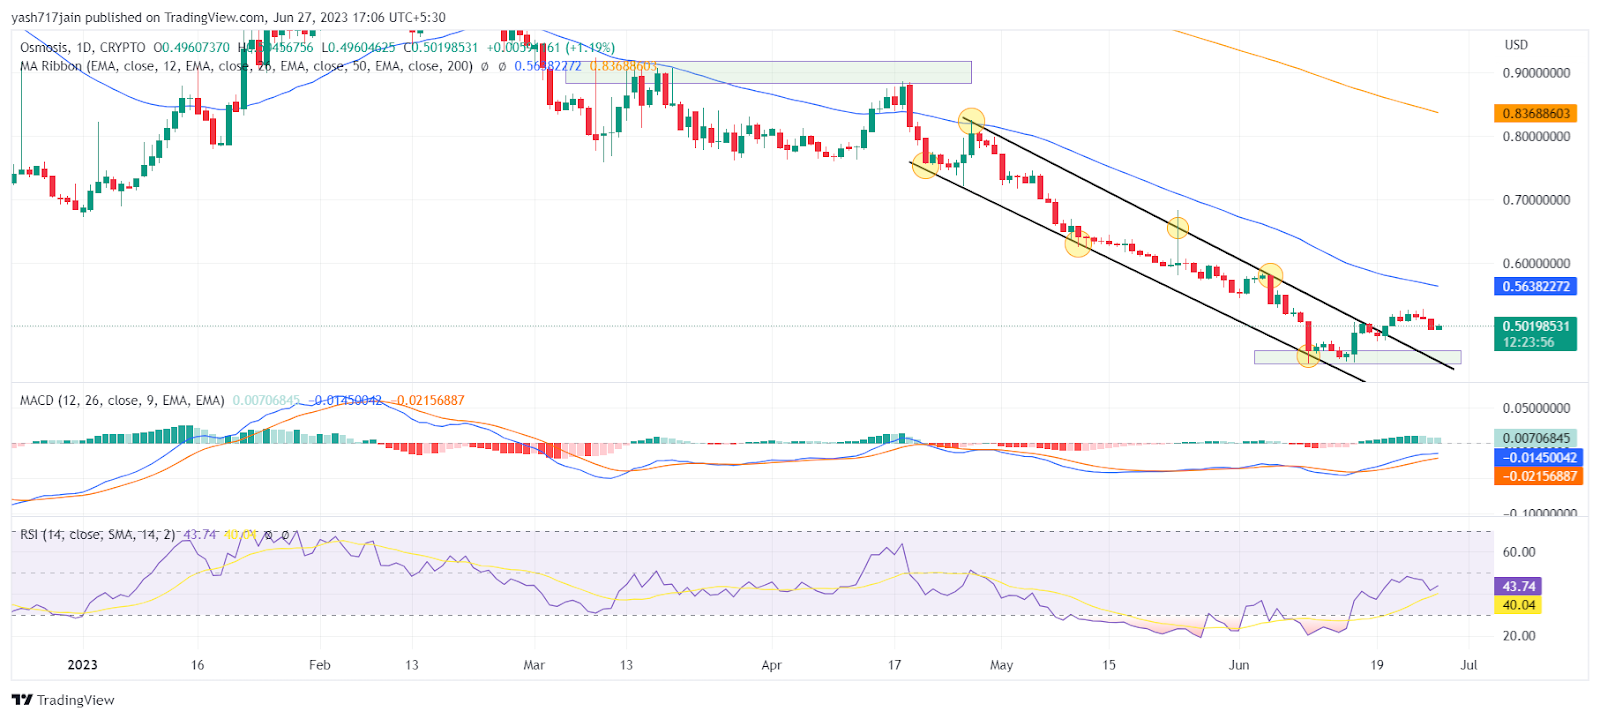The image size is (1600, 719).
Task: Click the 60.00 RSI axis label
Action: (x=1519, y=552)
